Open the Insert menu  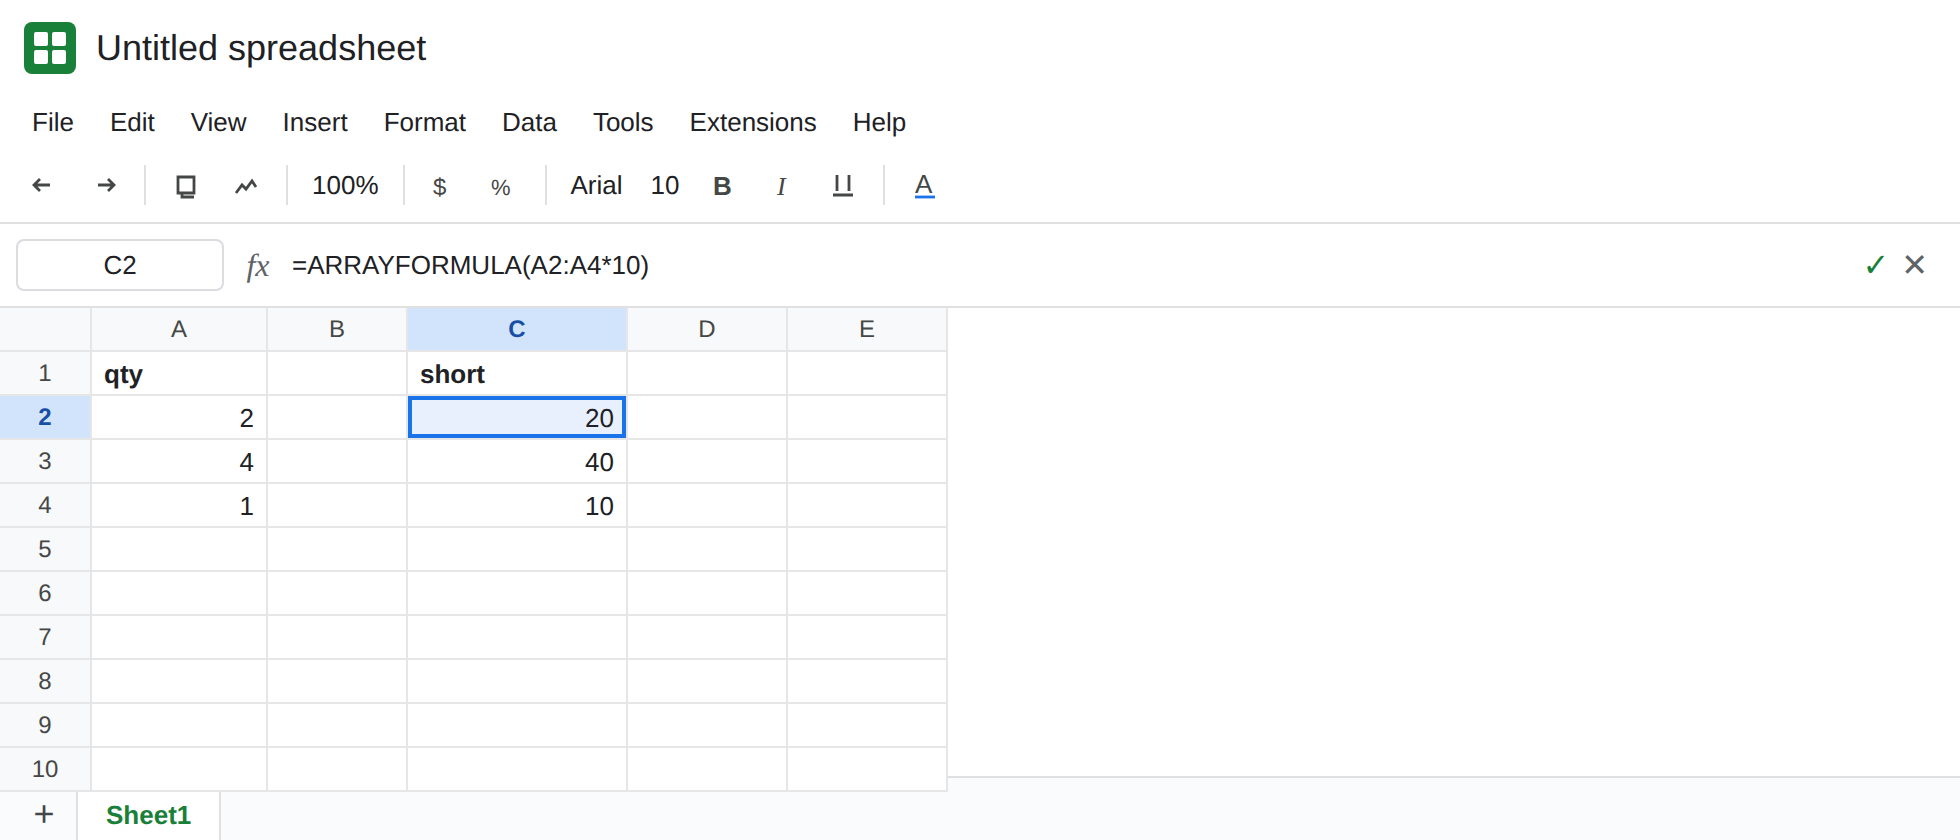pyautogui.click(x=315, y=122)
